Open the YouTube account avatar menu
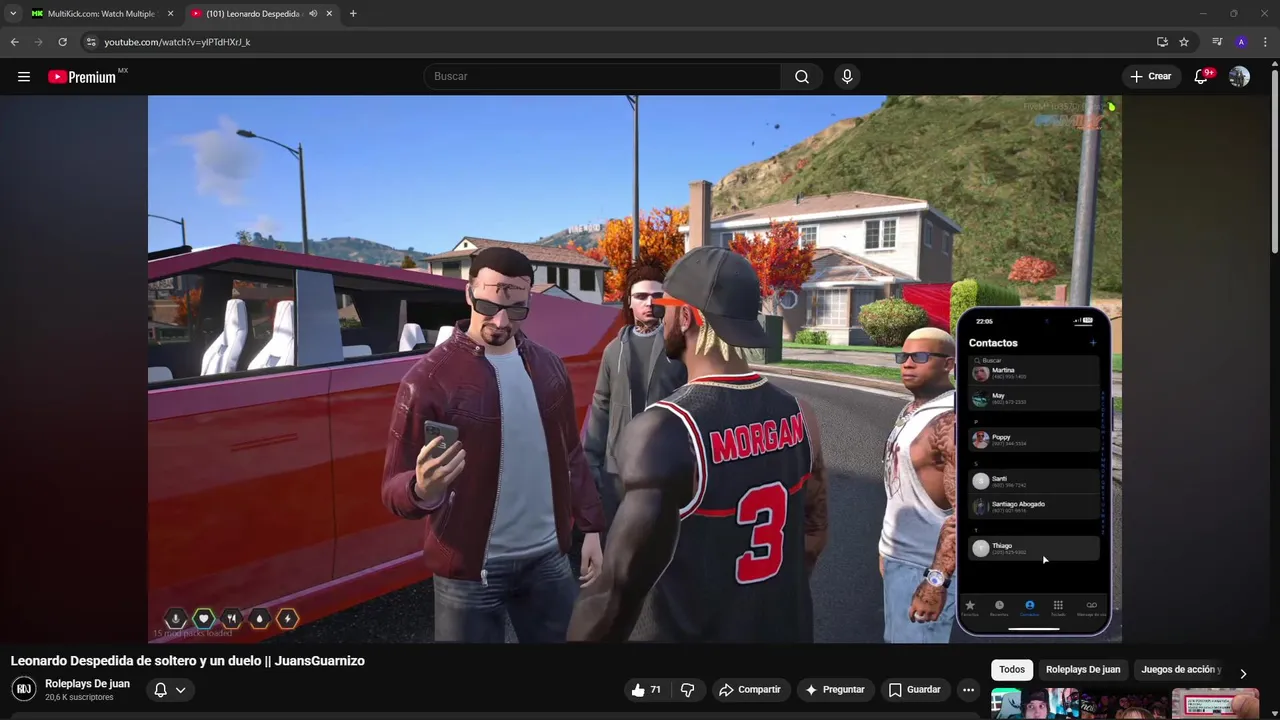Image resolution: width=1280 pixels, height=720 pixels. 1239,77
